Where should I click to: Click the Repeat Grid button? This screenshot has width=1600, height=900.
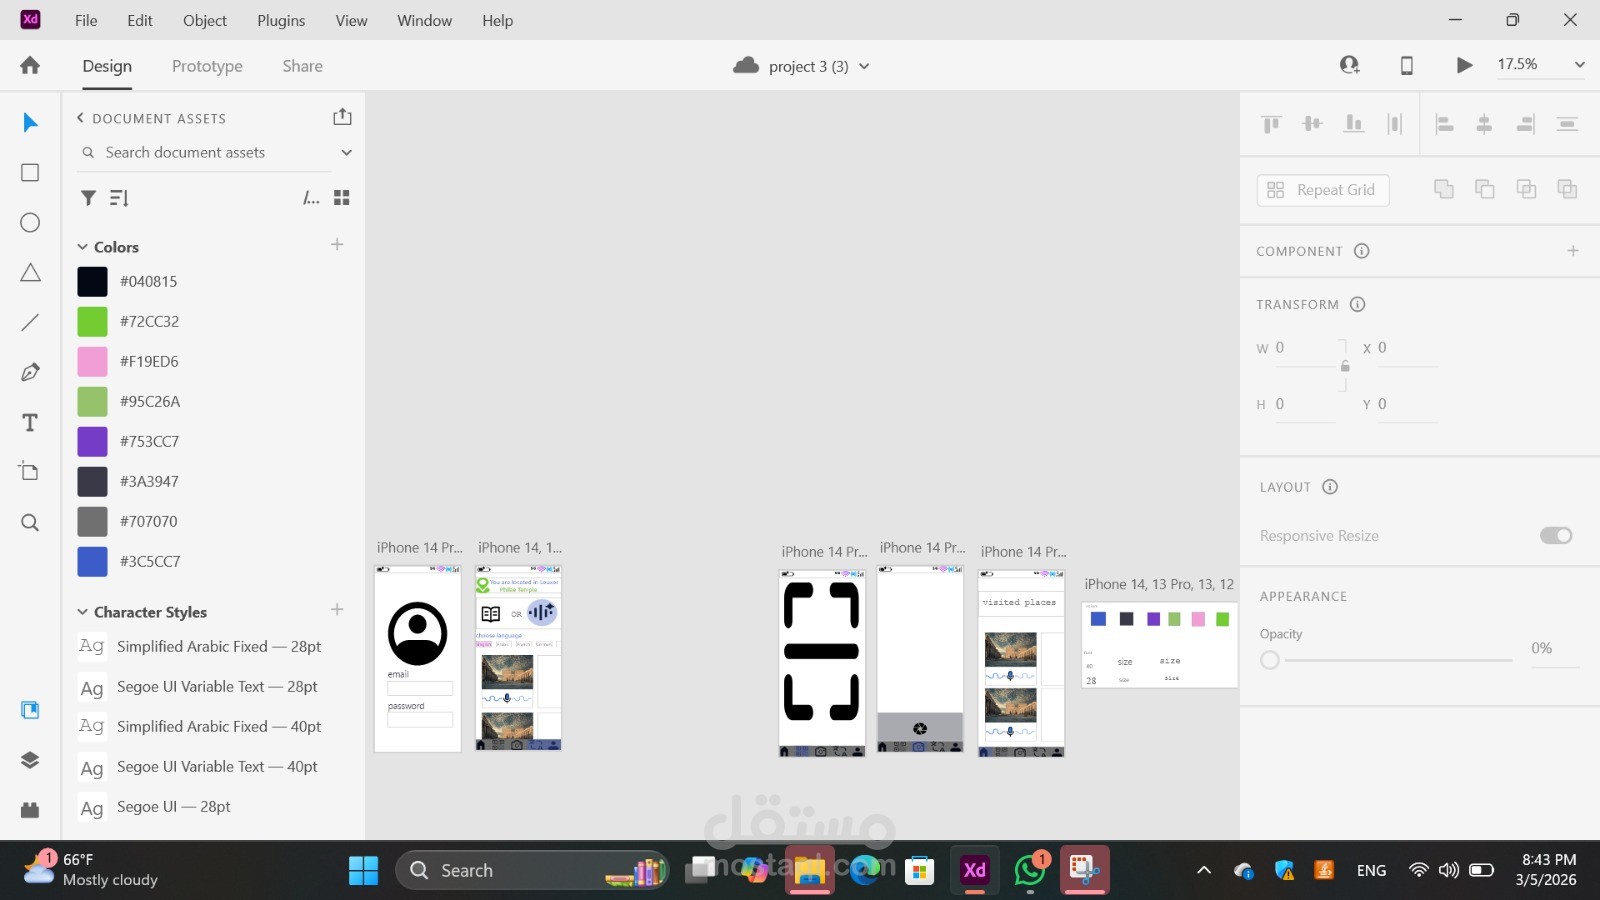click(1322, 190)
